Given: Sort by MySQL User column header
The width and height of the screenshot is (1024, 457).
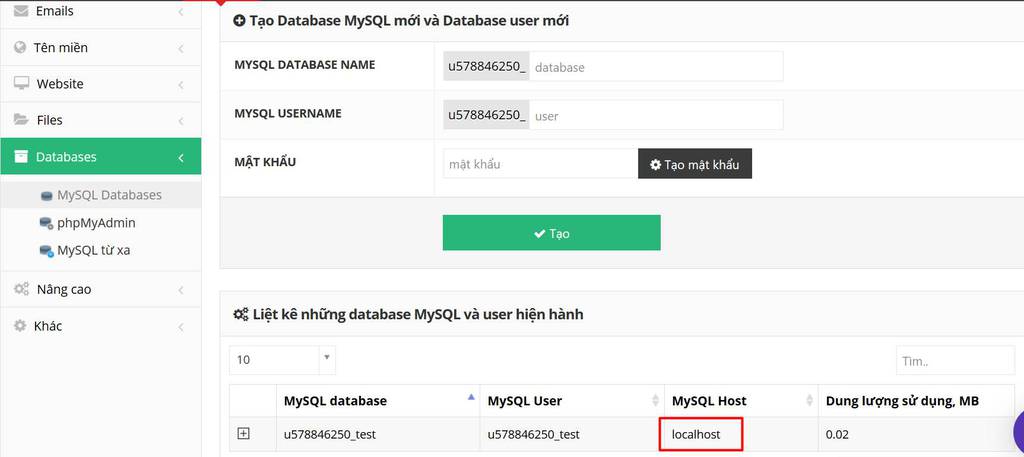Looking at the screenshot, I should [x=572, y=400].
